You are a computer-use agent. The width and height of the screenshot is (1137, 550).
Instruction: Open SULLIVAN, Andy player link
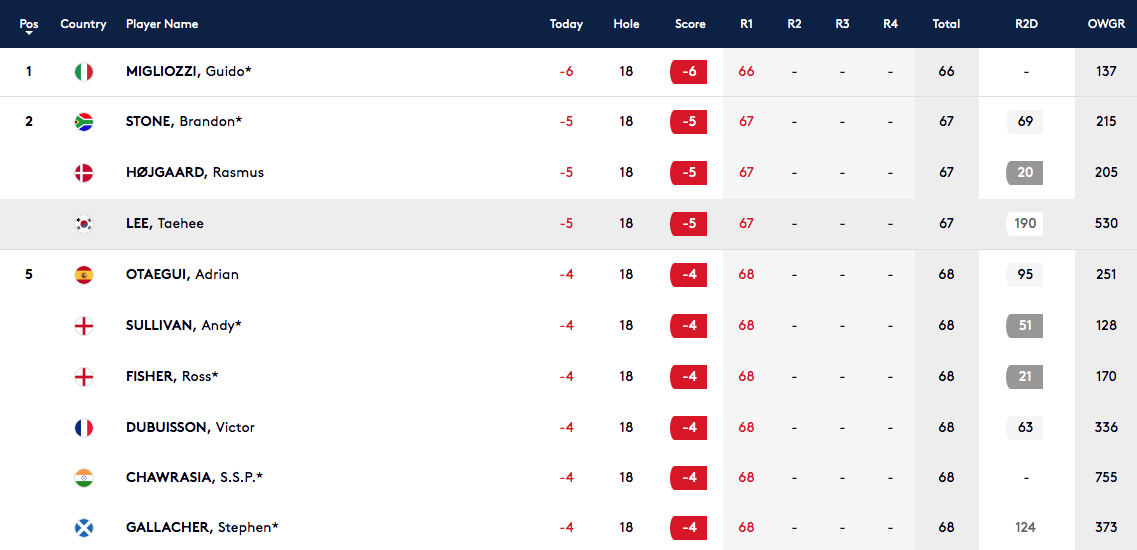point(183,326)
